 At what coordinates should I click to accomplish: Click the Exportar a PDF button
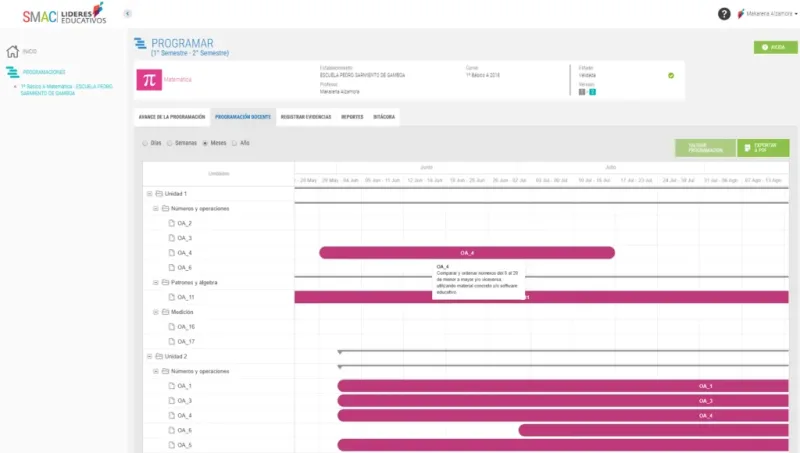pos(763,148)
